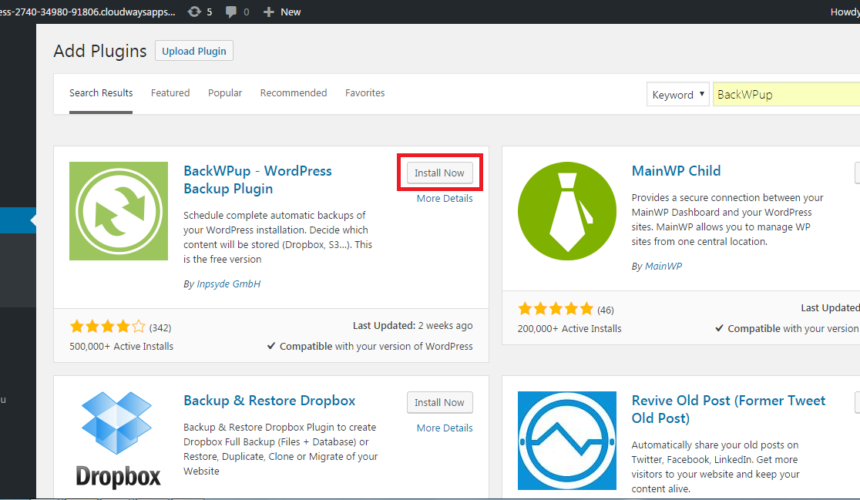
Task: Click the site URL in the admin bar
Action: [x=88, y=12]
